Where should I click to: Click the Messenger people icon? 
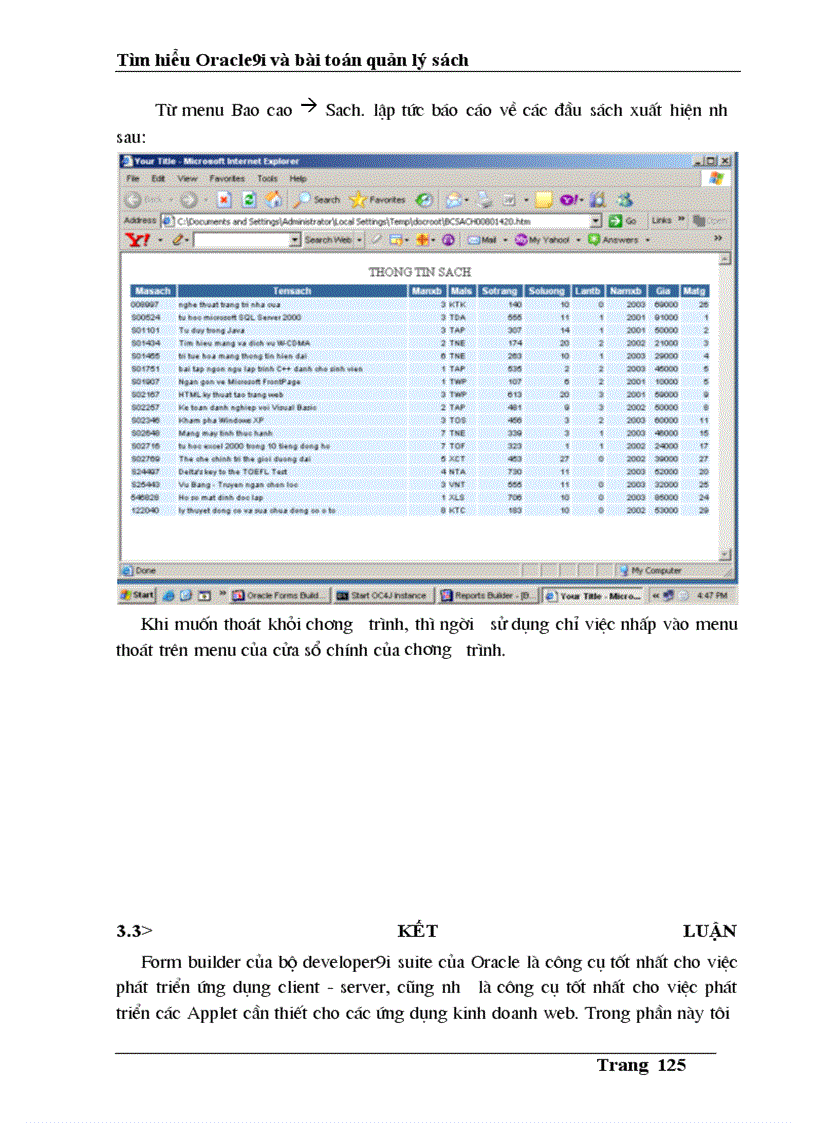tap(625, 200)
